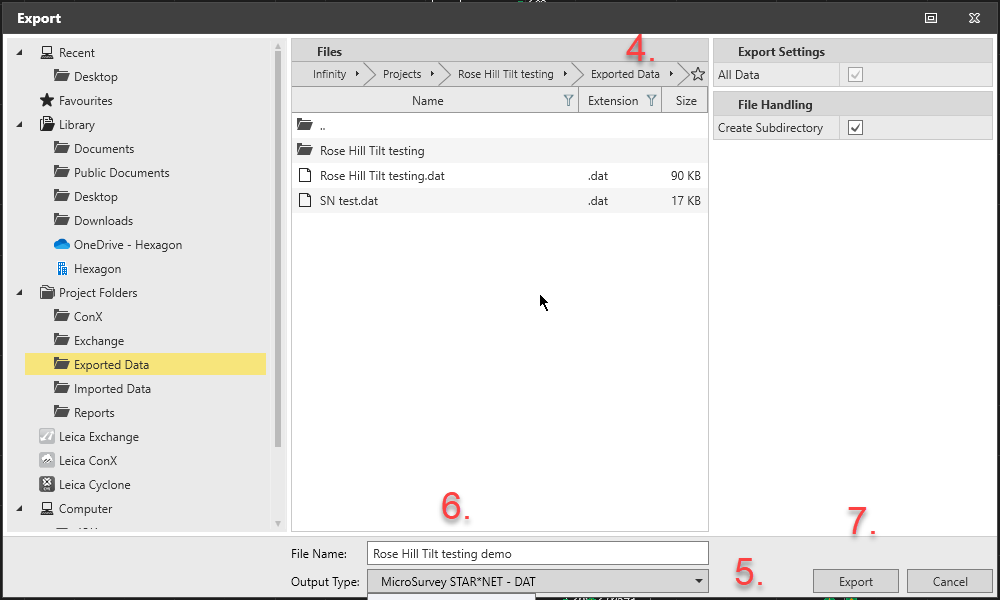Click the Infinity breadcrumb segment
The width and height of the screenshot is (1000, 602).
click(x=329, y=74)
